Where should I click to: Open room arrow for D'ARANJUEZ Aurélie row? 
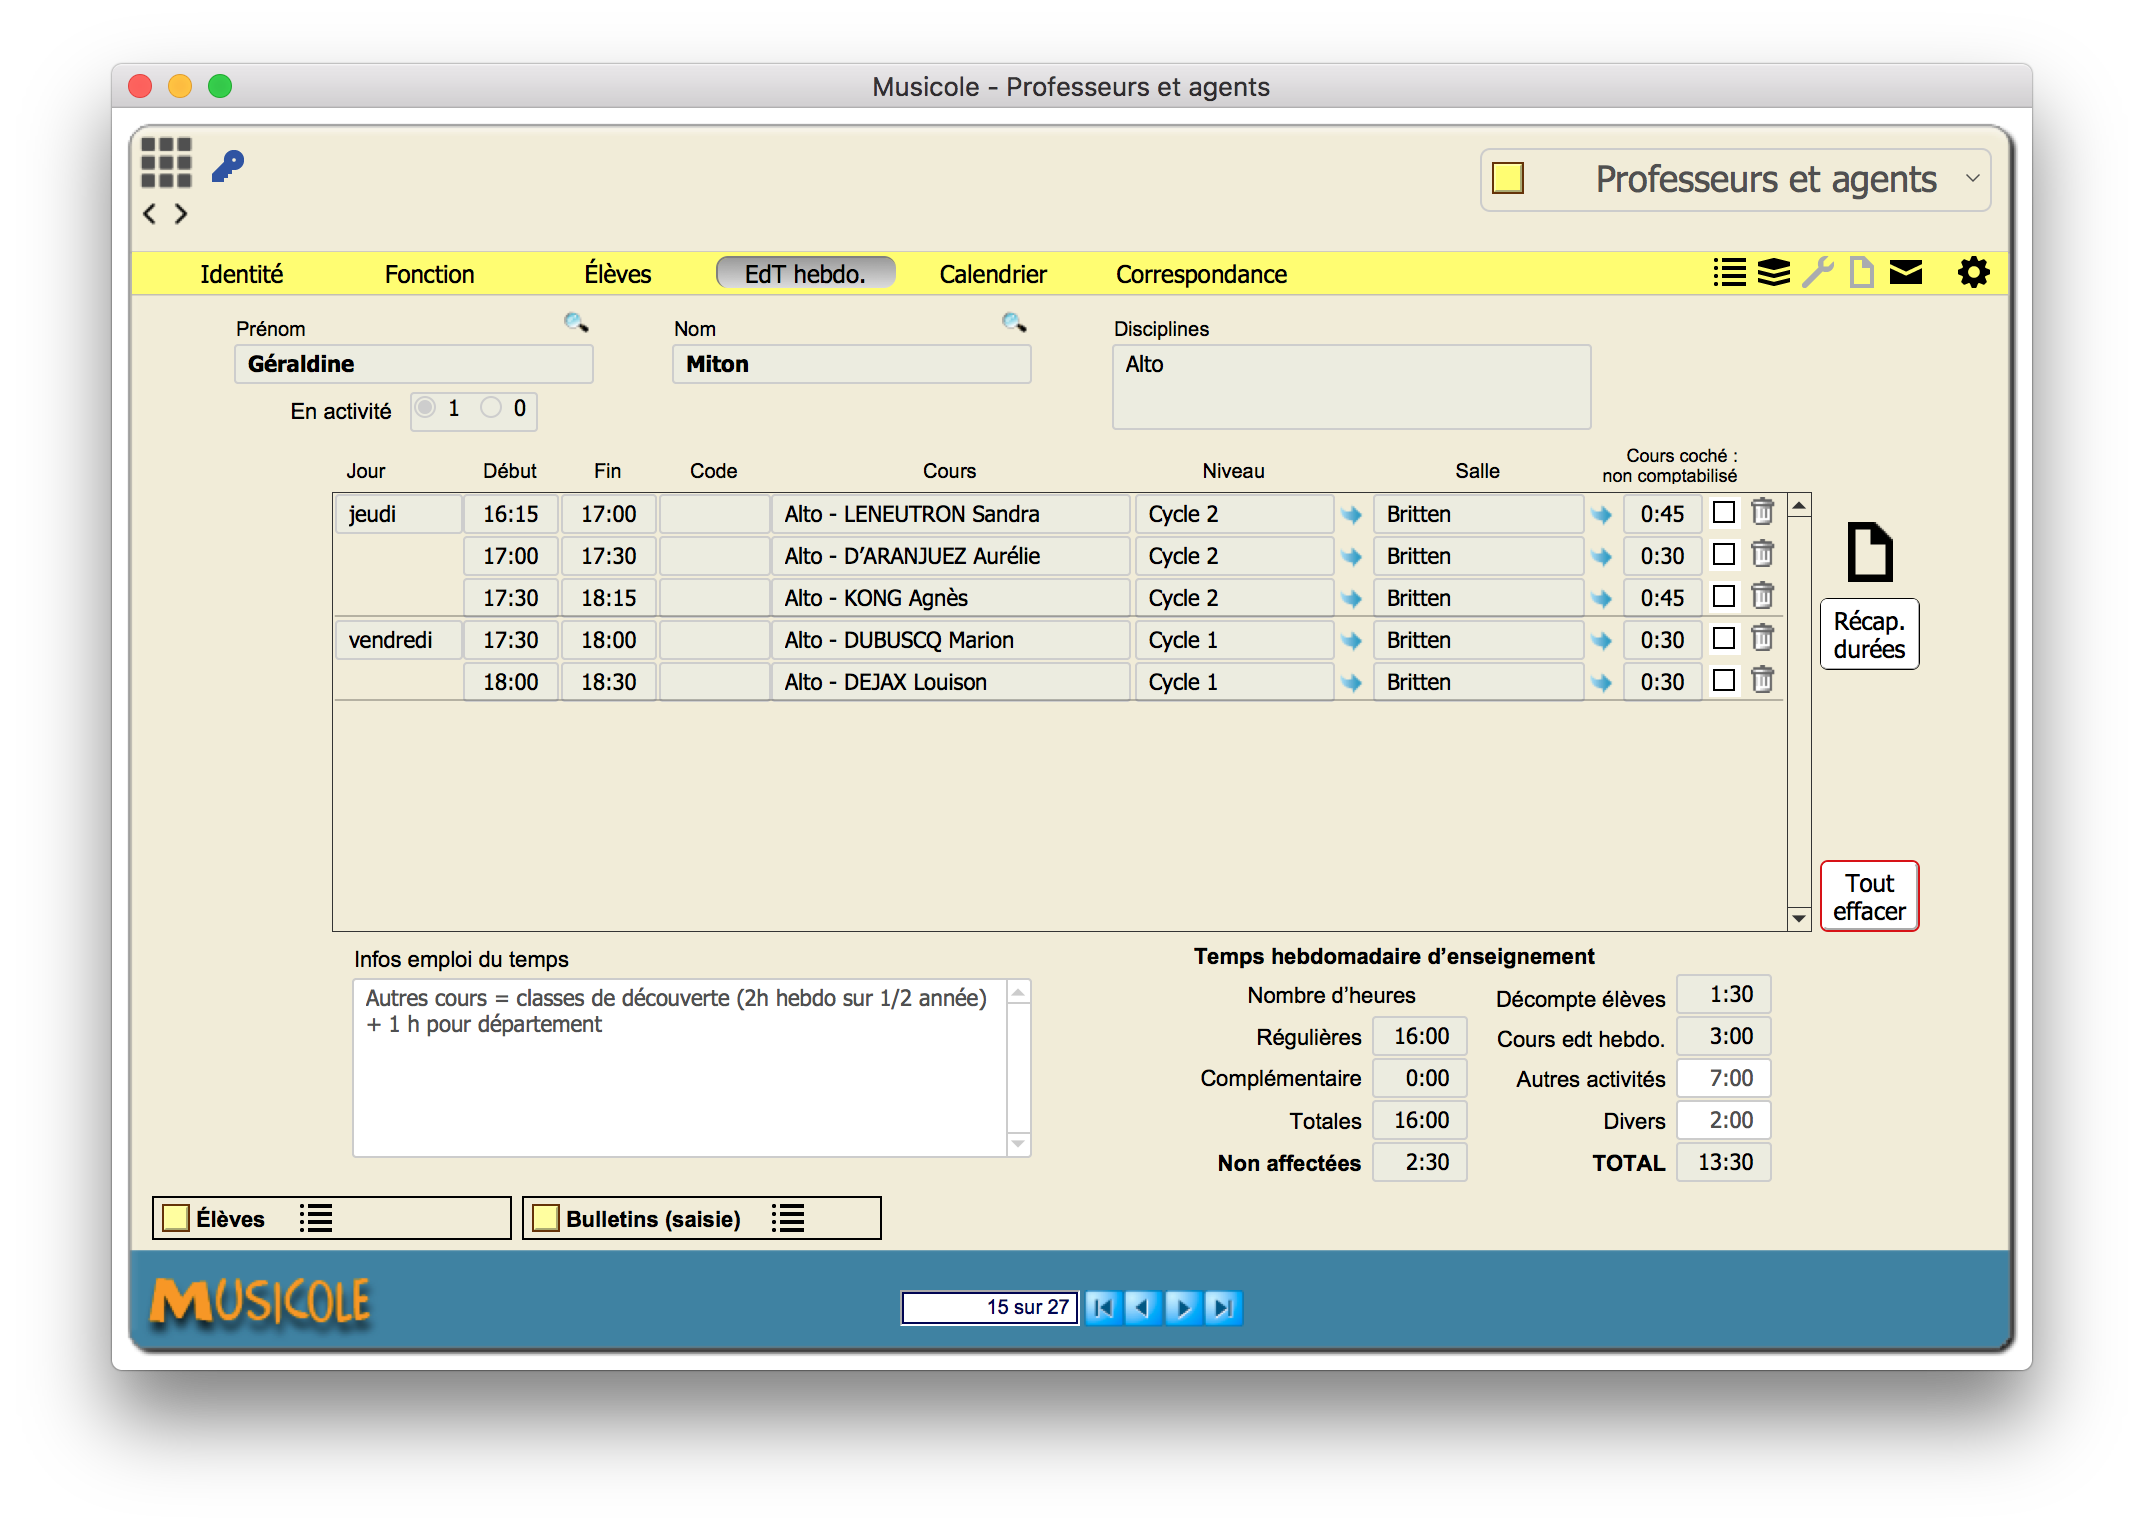pos(1602,556)
